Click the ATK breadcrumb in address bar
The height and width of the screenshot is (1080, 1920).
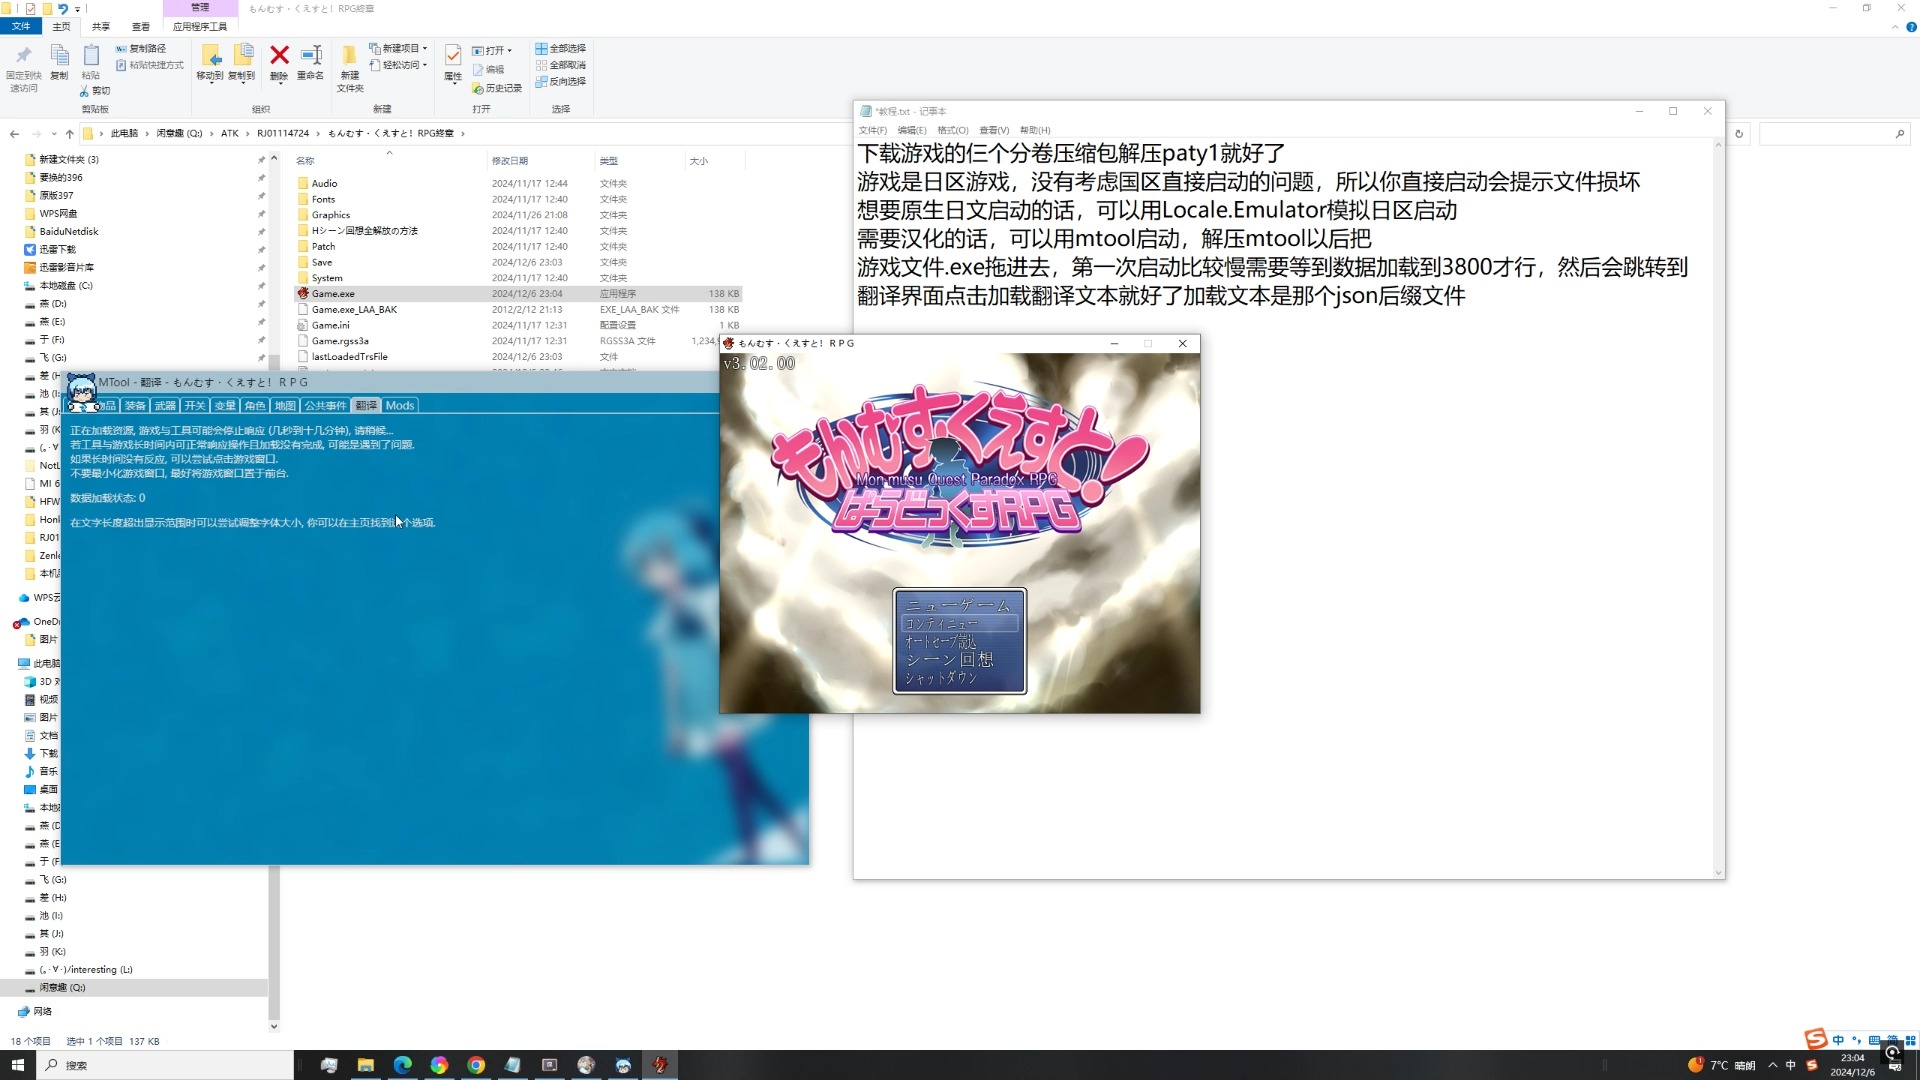(x=230, y=133)
